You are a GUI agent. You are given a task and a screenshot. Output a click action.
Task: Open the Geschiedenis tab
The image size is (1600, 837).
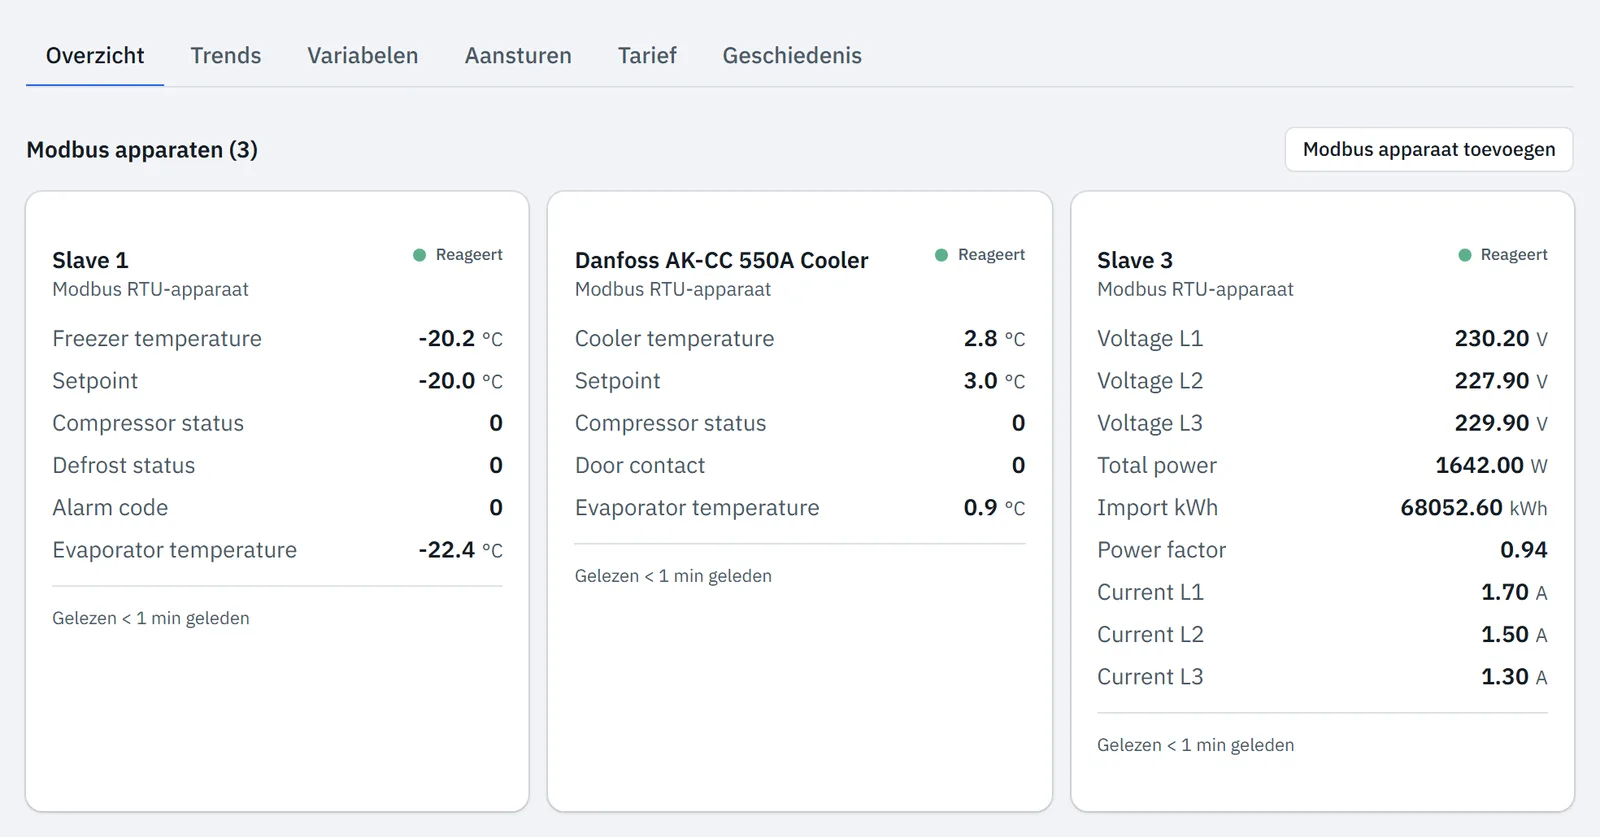pyautogui.click(x=792, y=56)
